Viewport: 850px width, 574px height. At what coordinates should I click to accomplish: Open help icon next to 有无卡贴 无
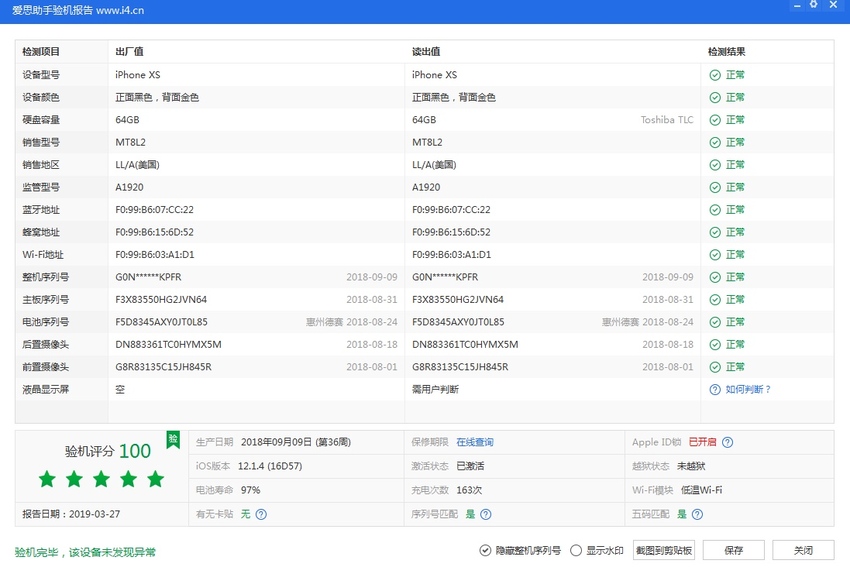(261, 514)
